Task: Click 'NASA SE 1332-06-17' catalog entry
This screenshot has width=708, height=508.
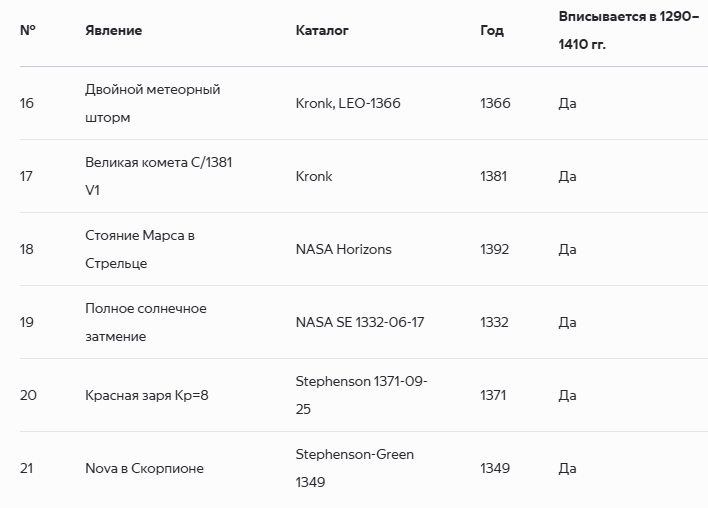Action: point(359,322)
